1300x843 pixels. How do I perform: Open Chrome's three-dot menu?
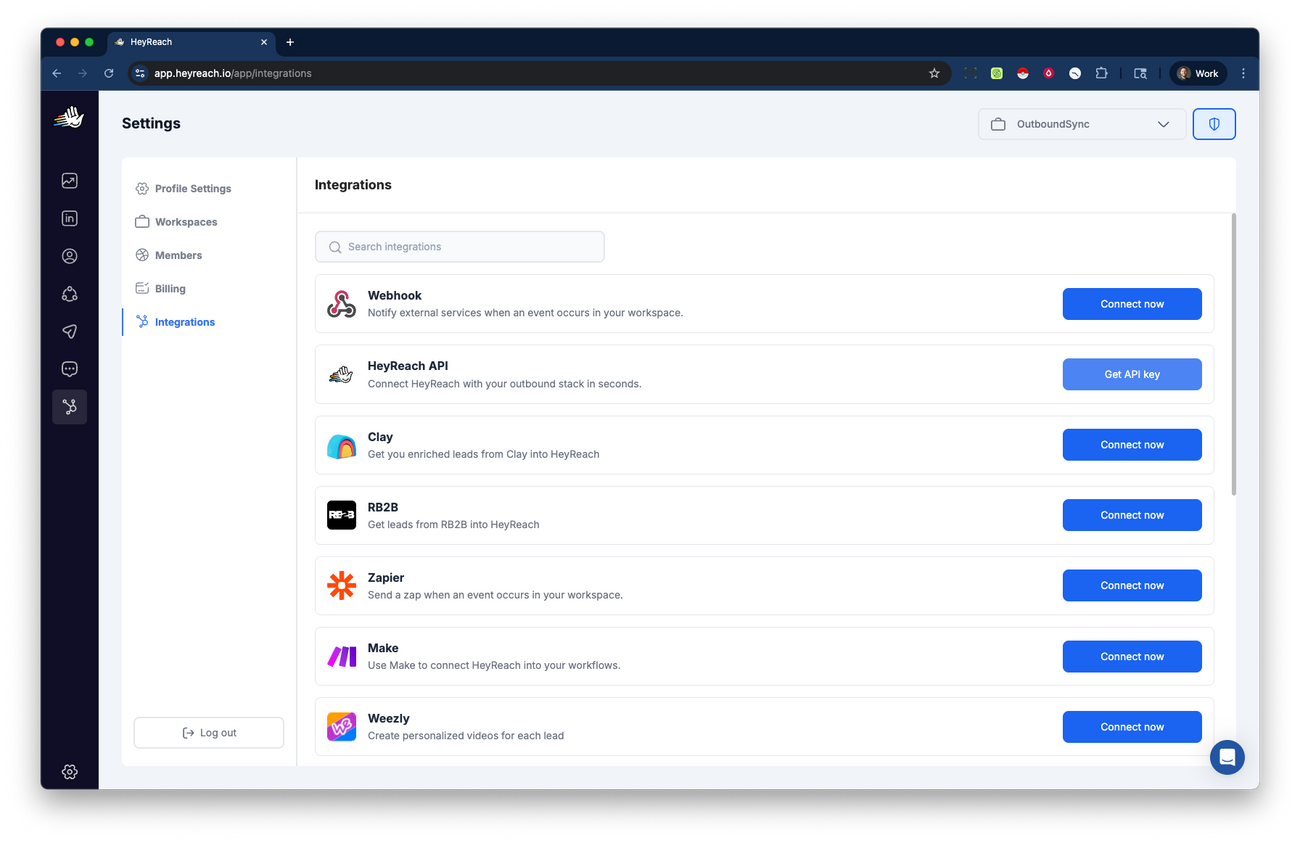click(x=1243, y=72)
